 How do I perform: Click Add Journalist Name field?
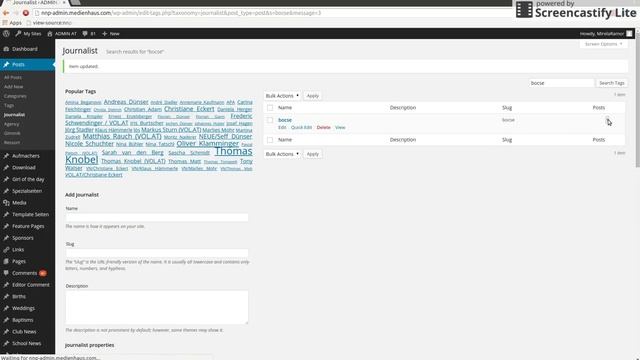157,218
